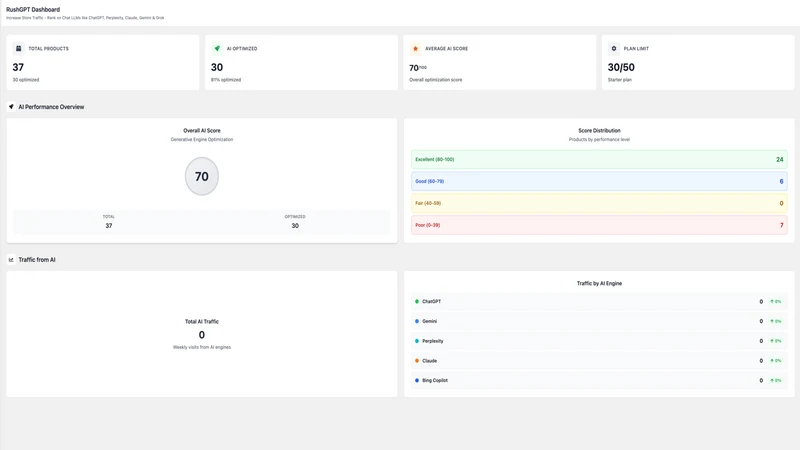This screenshot has height=450, width=800.
Task: Click the Average AI Score star icon
Action: point(415,48)
